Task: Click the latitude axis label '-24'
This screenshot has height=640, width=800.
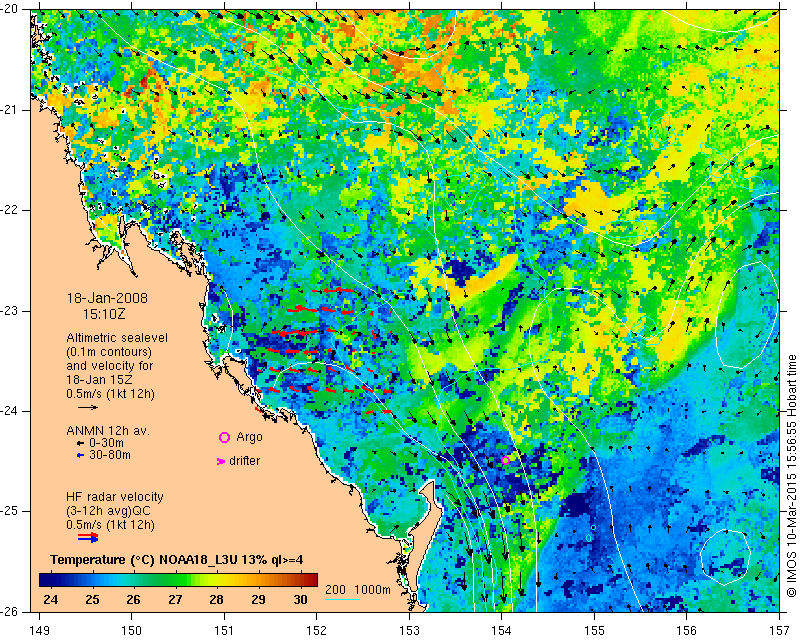Action: (9, 411)
